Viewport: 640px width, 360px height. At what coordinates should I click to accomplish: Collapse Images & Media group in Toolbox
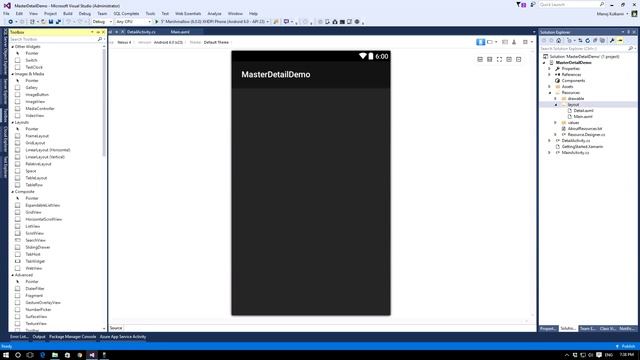click(x=13, y=74)
